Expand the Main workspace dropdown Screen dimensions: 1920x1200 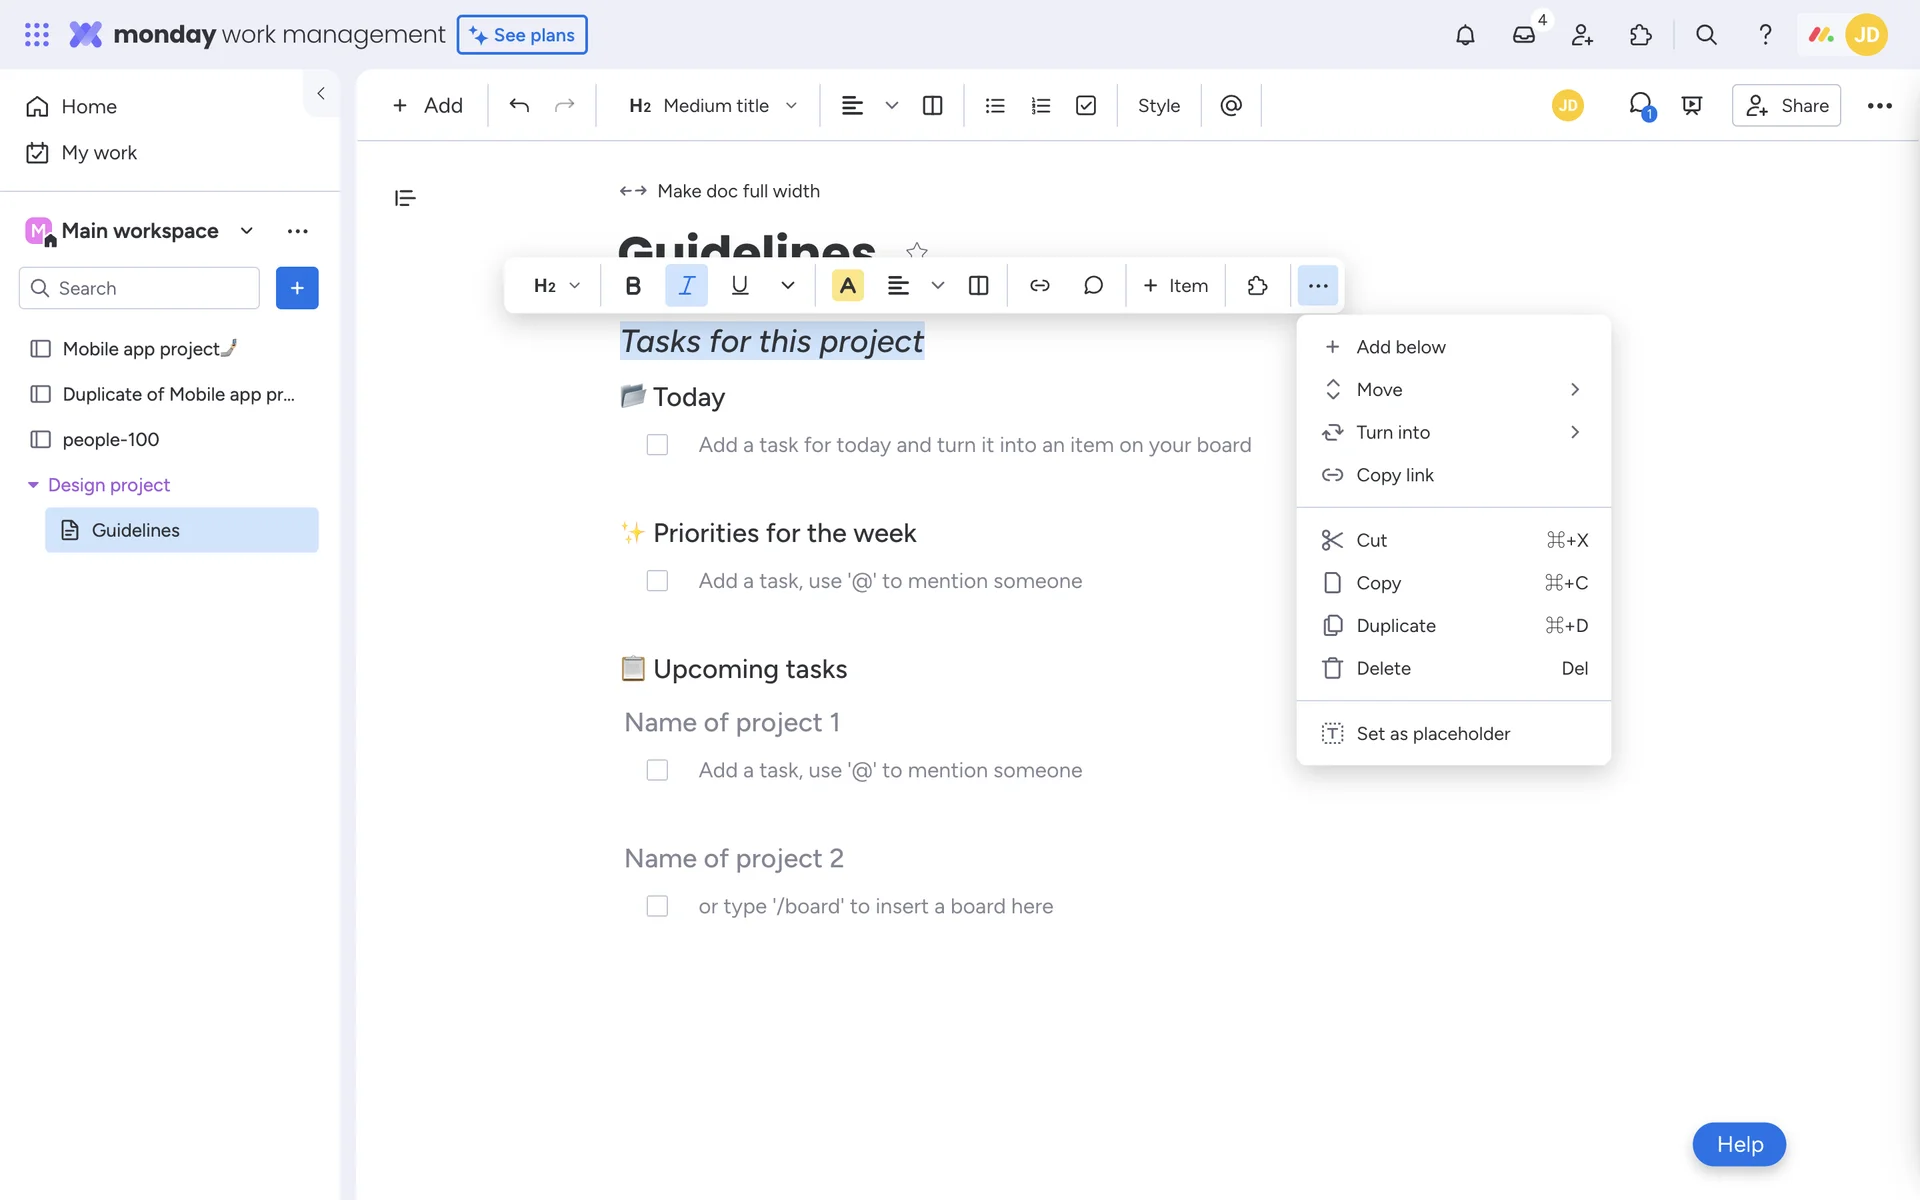click(247, 231)
